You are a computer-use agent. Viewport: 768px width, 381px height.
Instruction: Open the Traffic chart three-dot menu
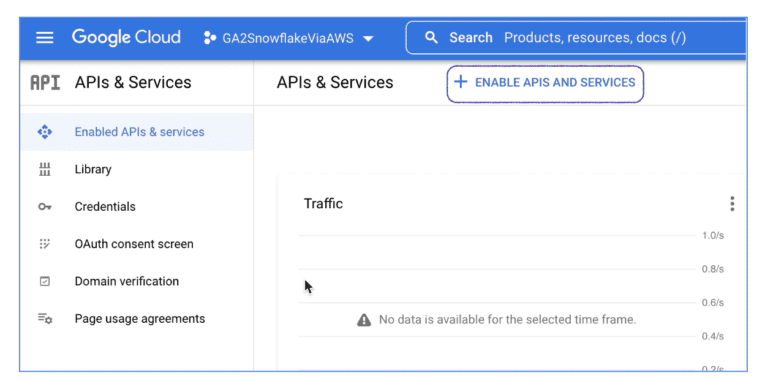732,204
